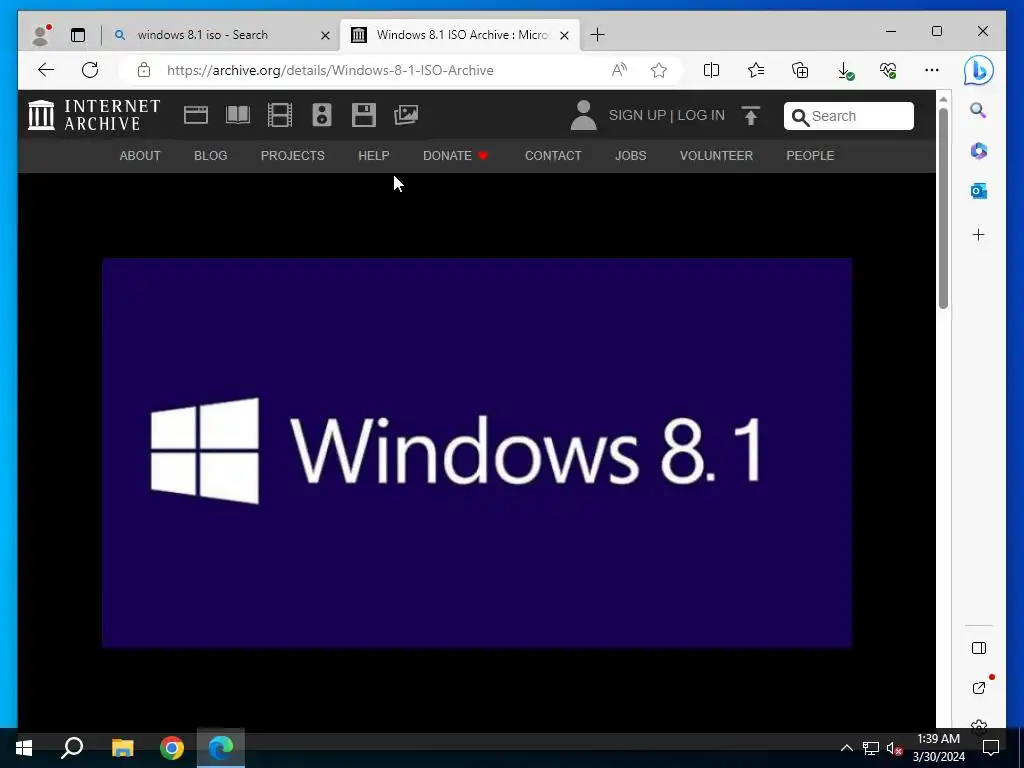Open Edge Settings and more menu
Image resolution: width=1024 pixels, height=768 pixels.
click(932, 70)
